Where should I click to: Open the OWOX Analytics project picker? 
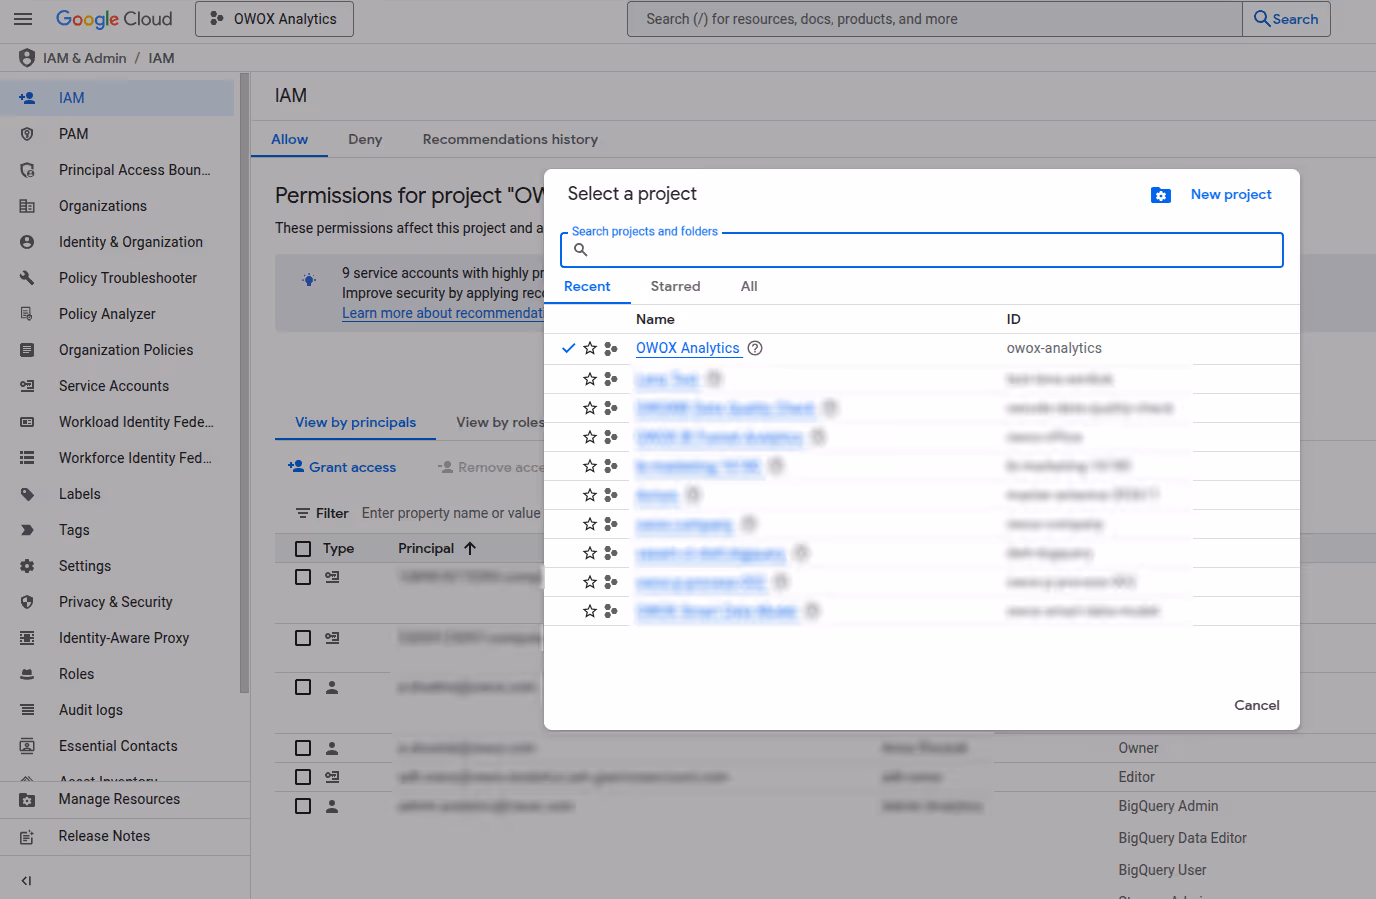(274, 19)
